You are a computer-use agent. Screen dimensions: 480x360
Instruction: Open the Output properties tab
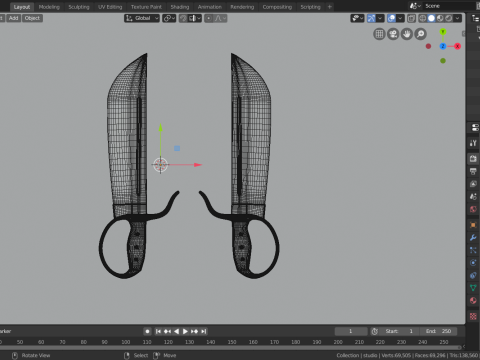pos(473,171)
